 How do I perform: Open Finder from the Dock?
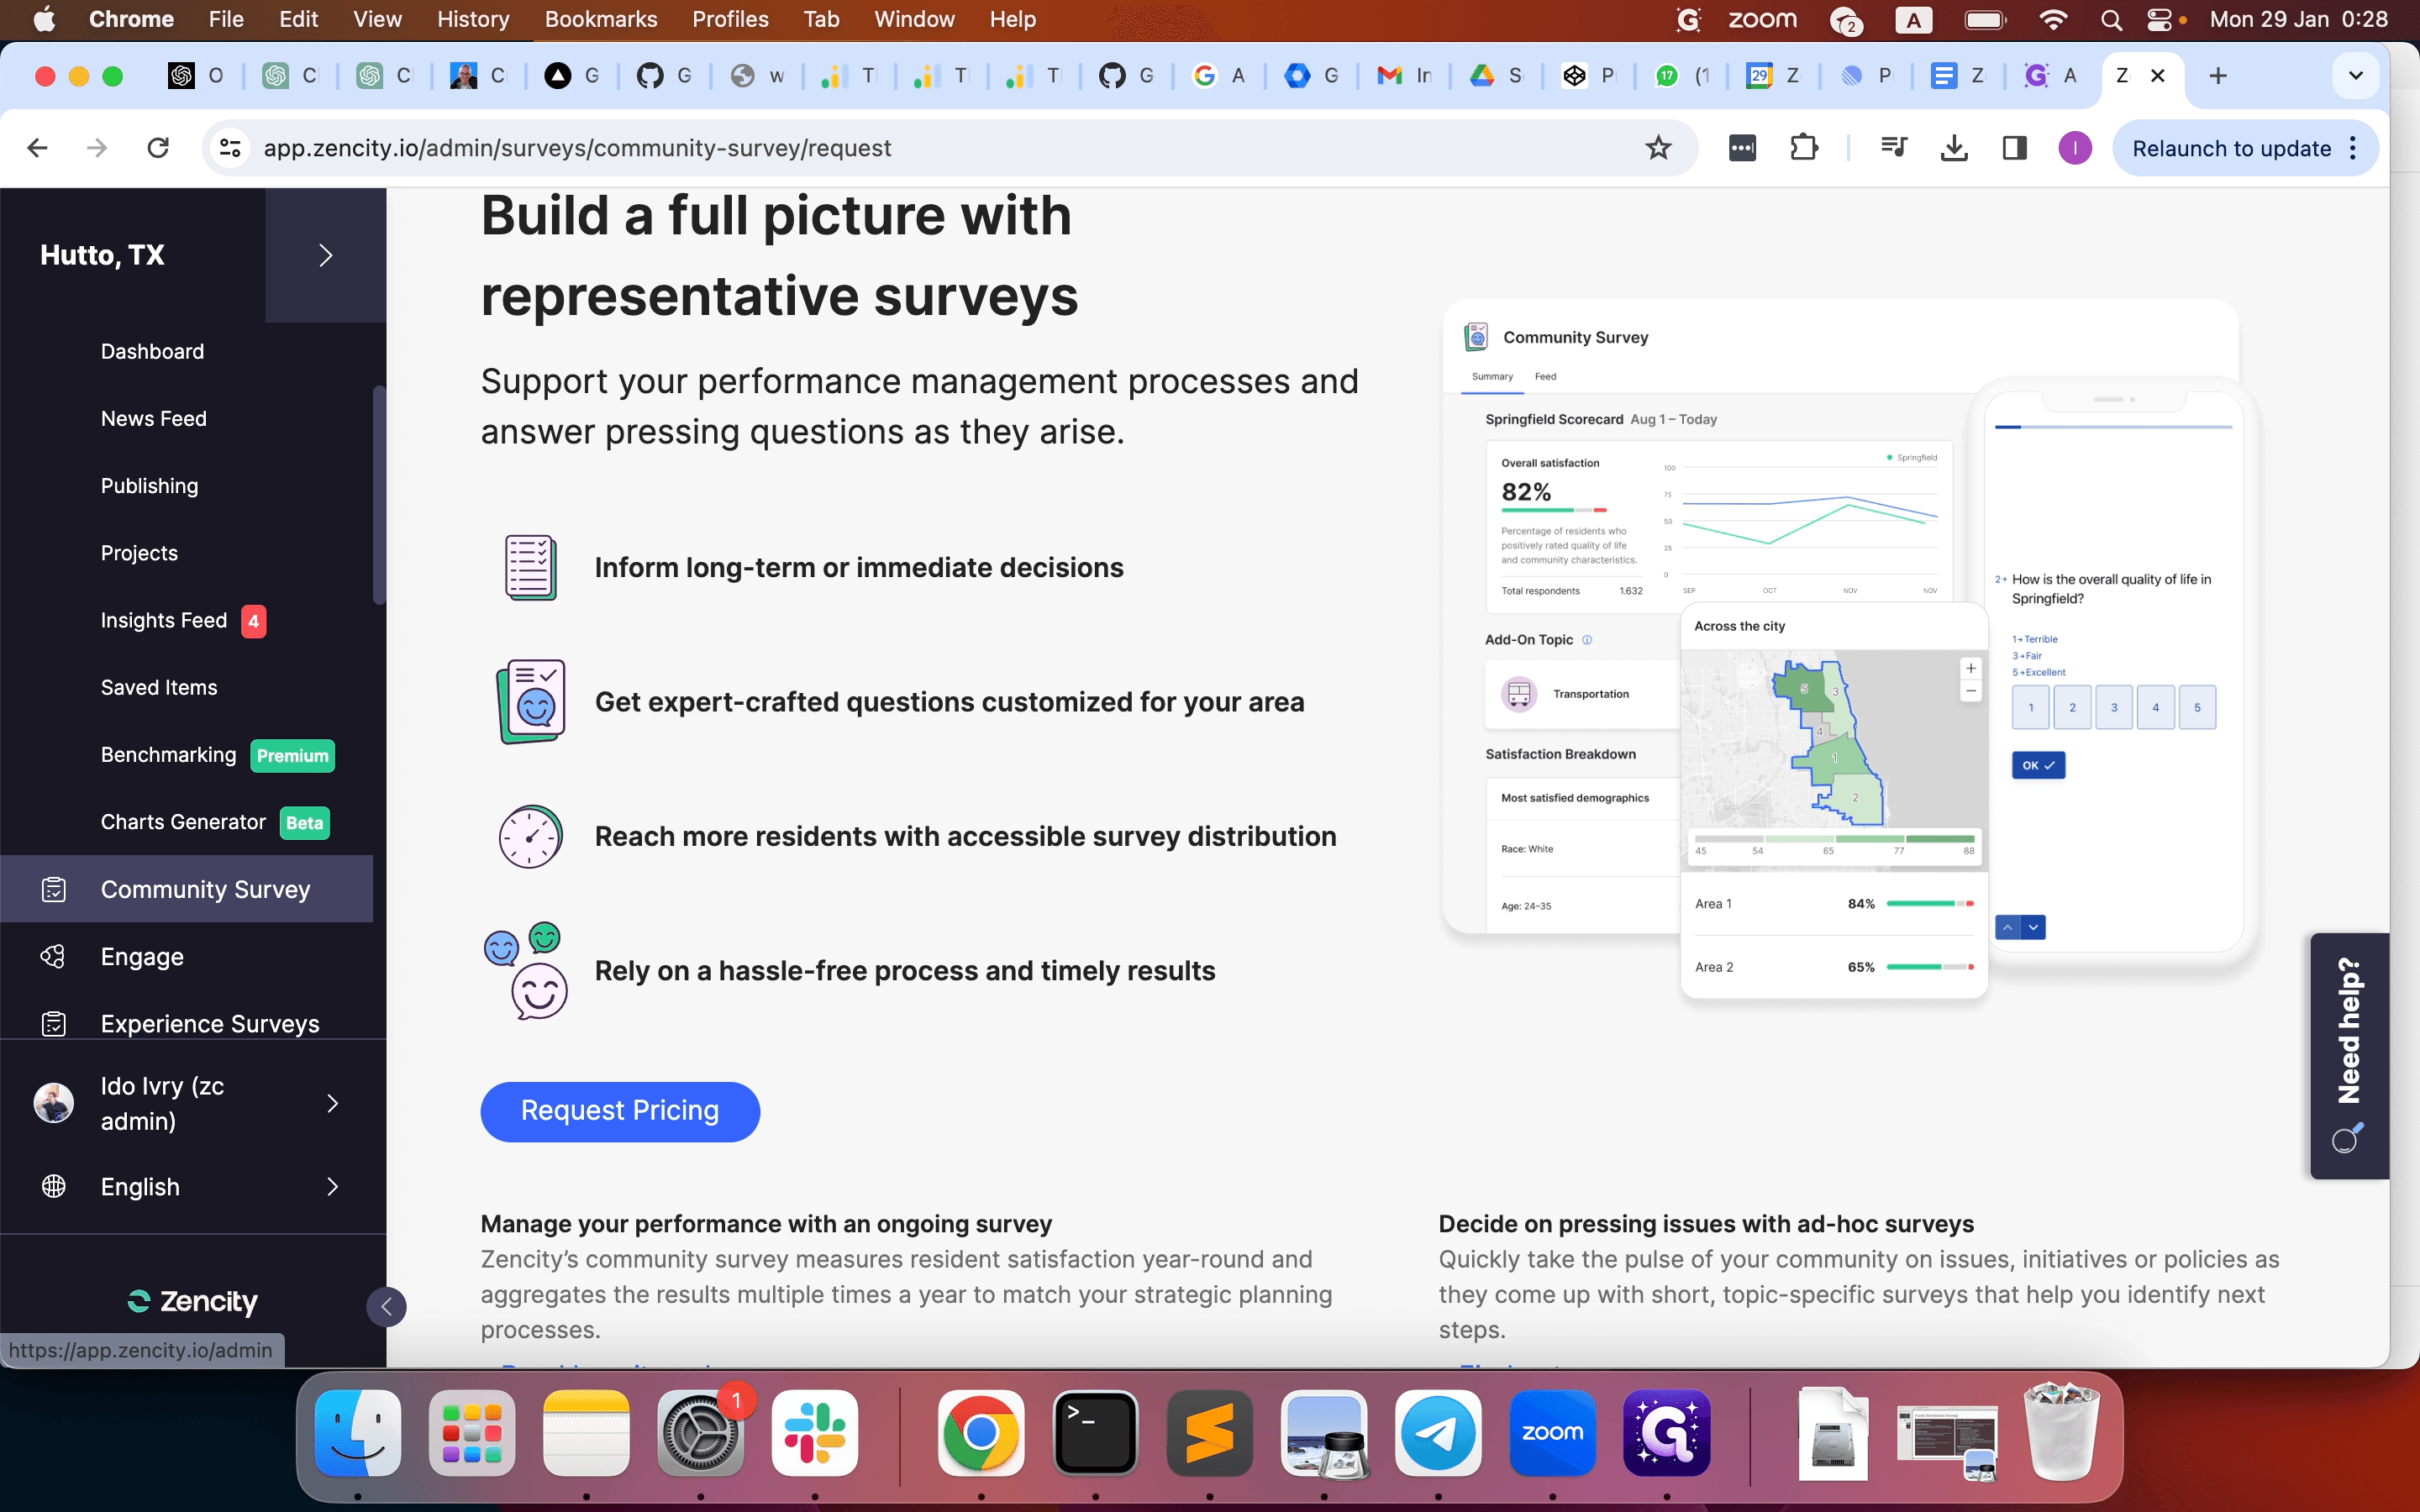tap(358, 1432)
